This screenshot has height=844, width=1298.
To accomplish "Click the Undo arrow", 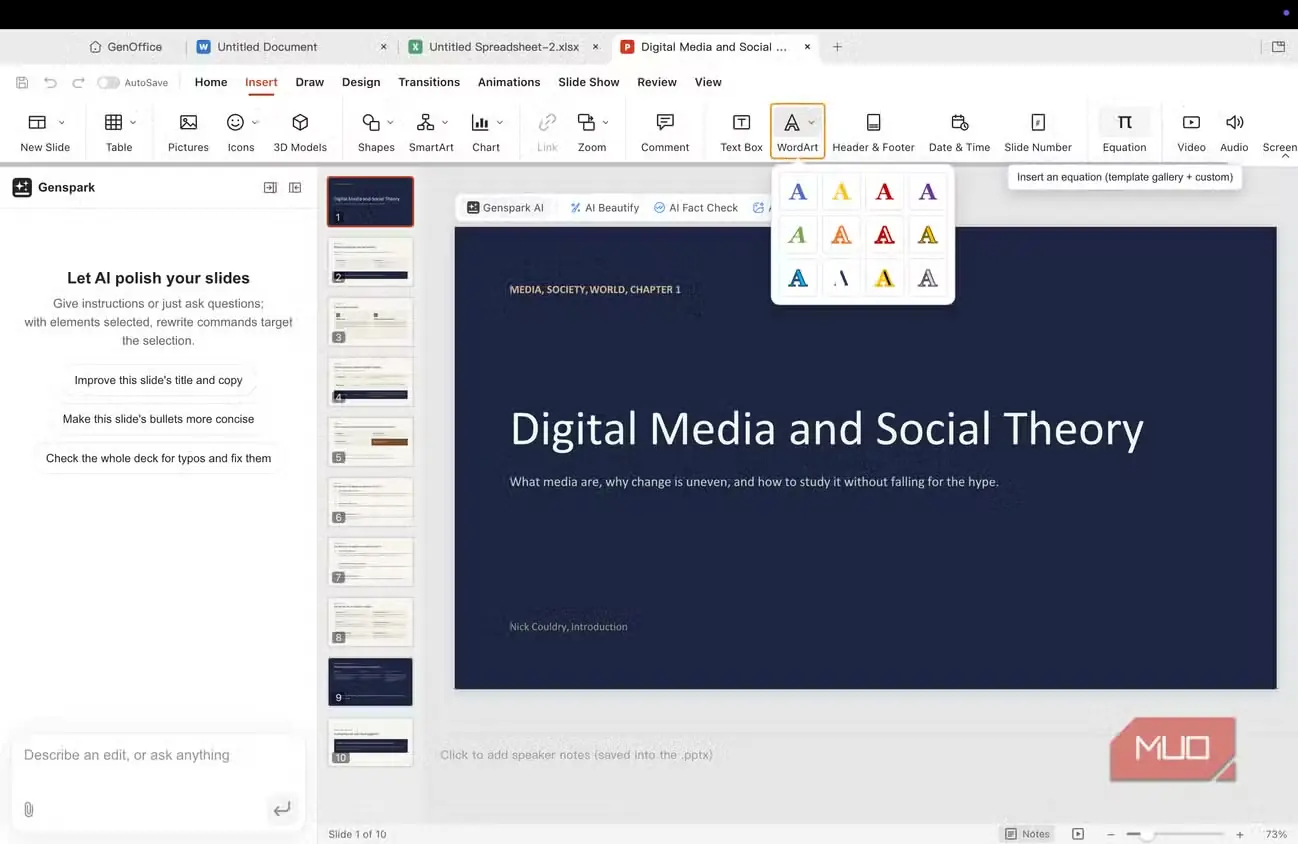I will pos(50,83).
